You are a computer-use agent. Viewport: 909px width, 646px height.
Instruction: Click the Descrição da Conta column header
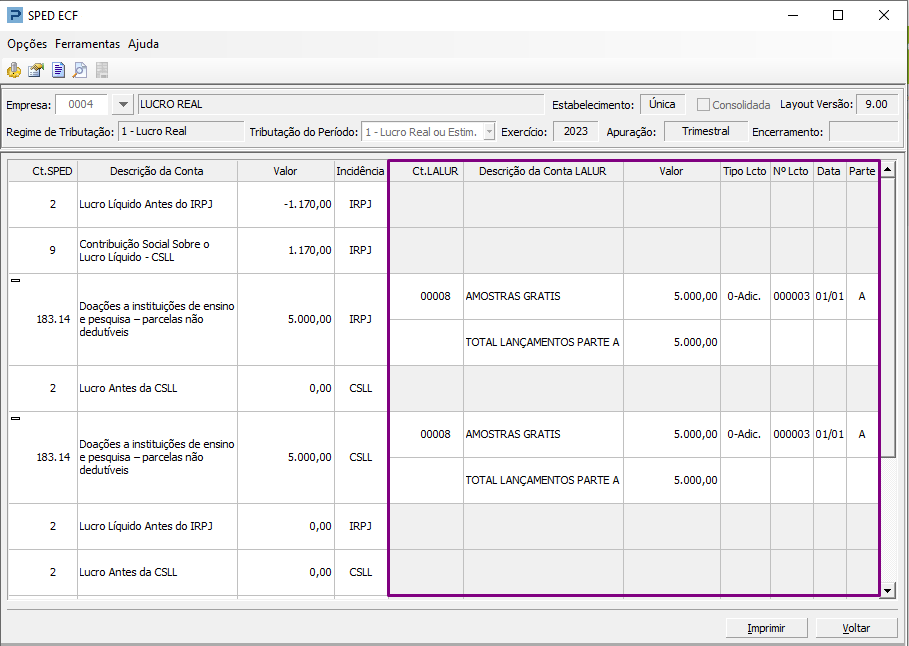157,171
